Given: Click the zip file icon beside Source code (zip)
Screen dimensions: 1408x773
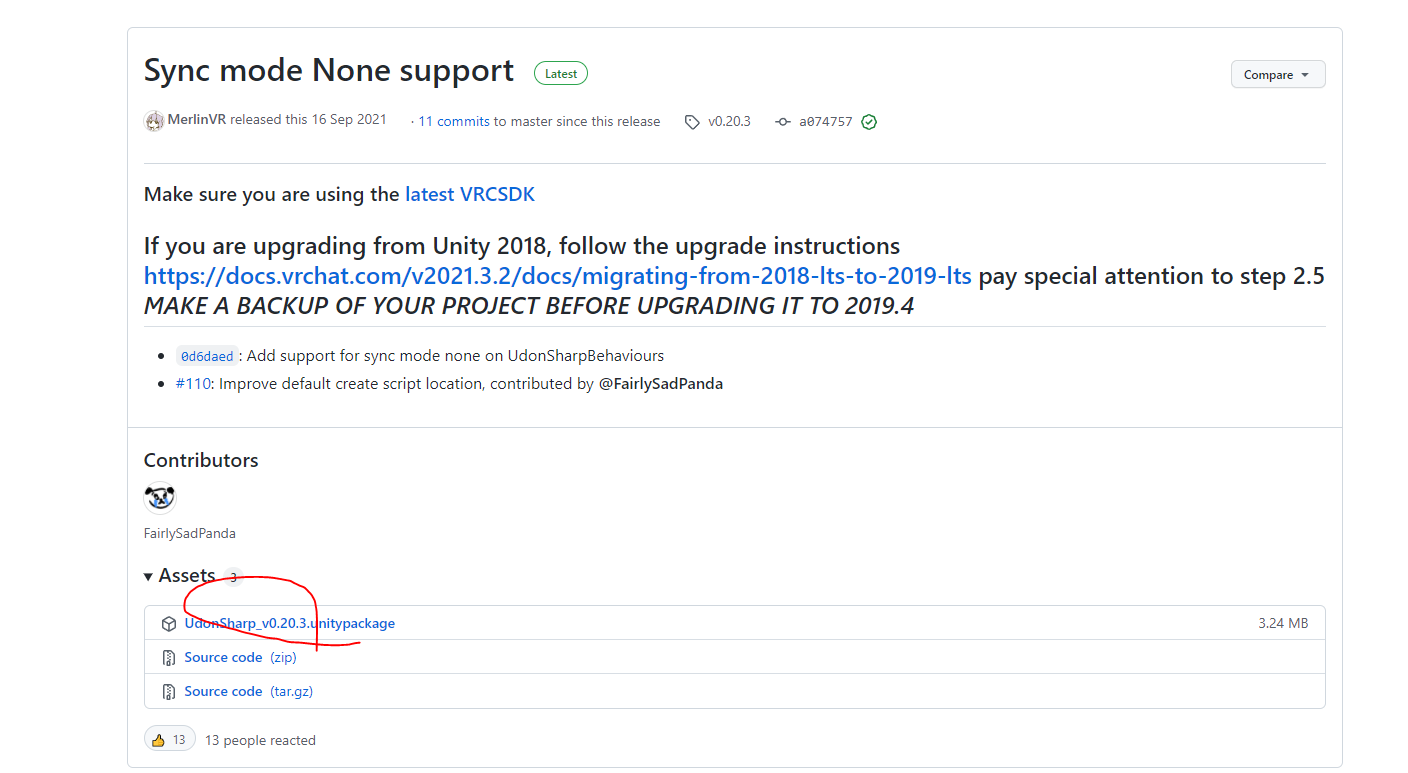Looking at the screenshot, I should click(x=168, y=658).
